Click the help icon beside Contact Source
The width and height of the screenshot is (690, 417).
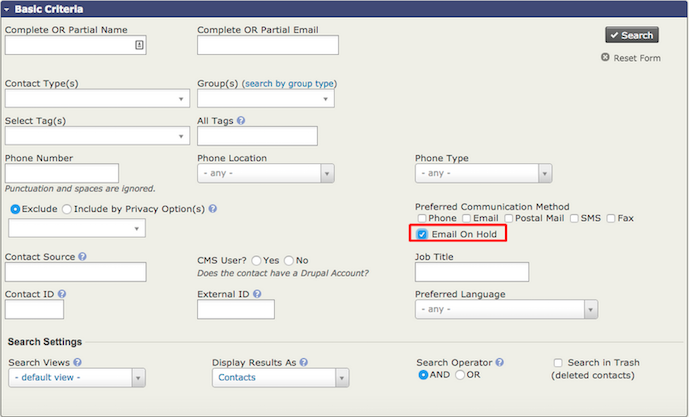(x=82, y=257)
